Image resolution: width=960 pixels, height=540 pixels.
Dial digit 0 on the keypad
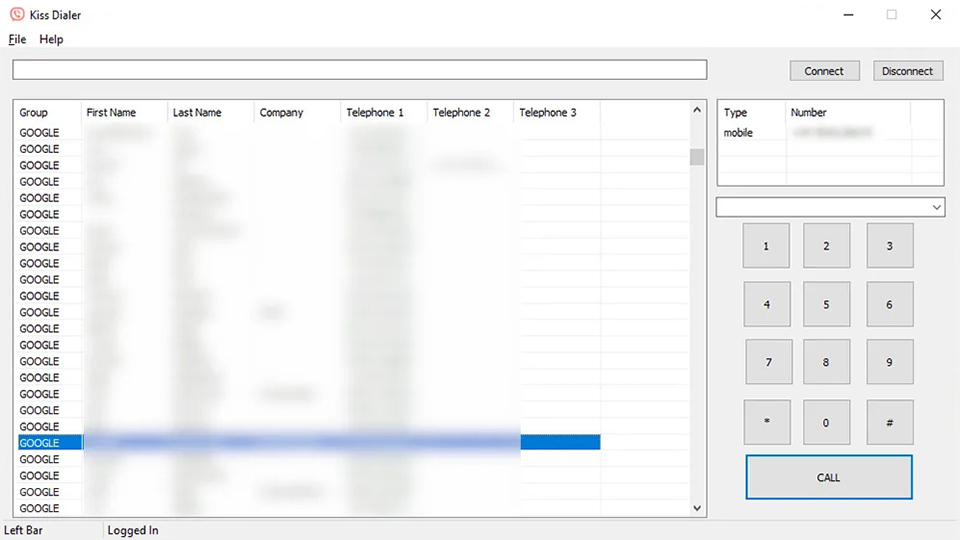[x=826, y=422]
